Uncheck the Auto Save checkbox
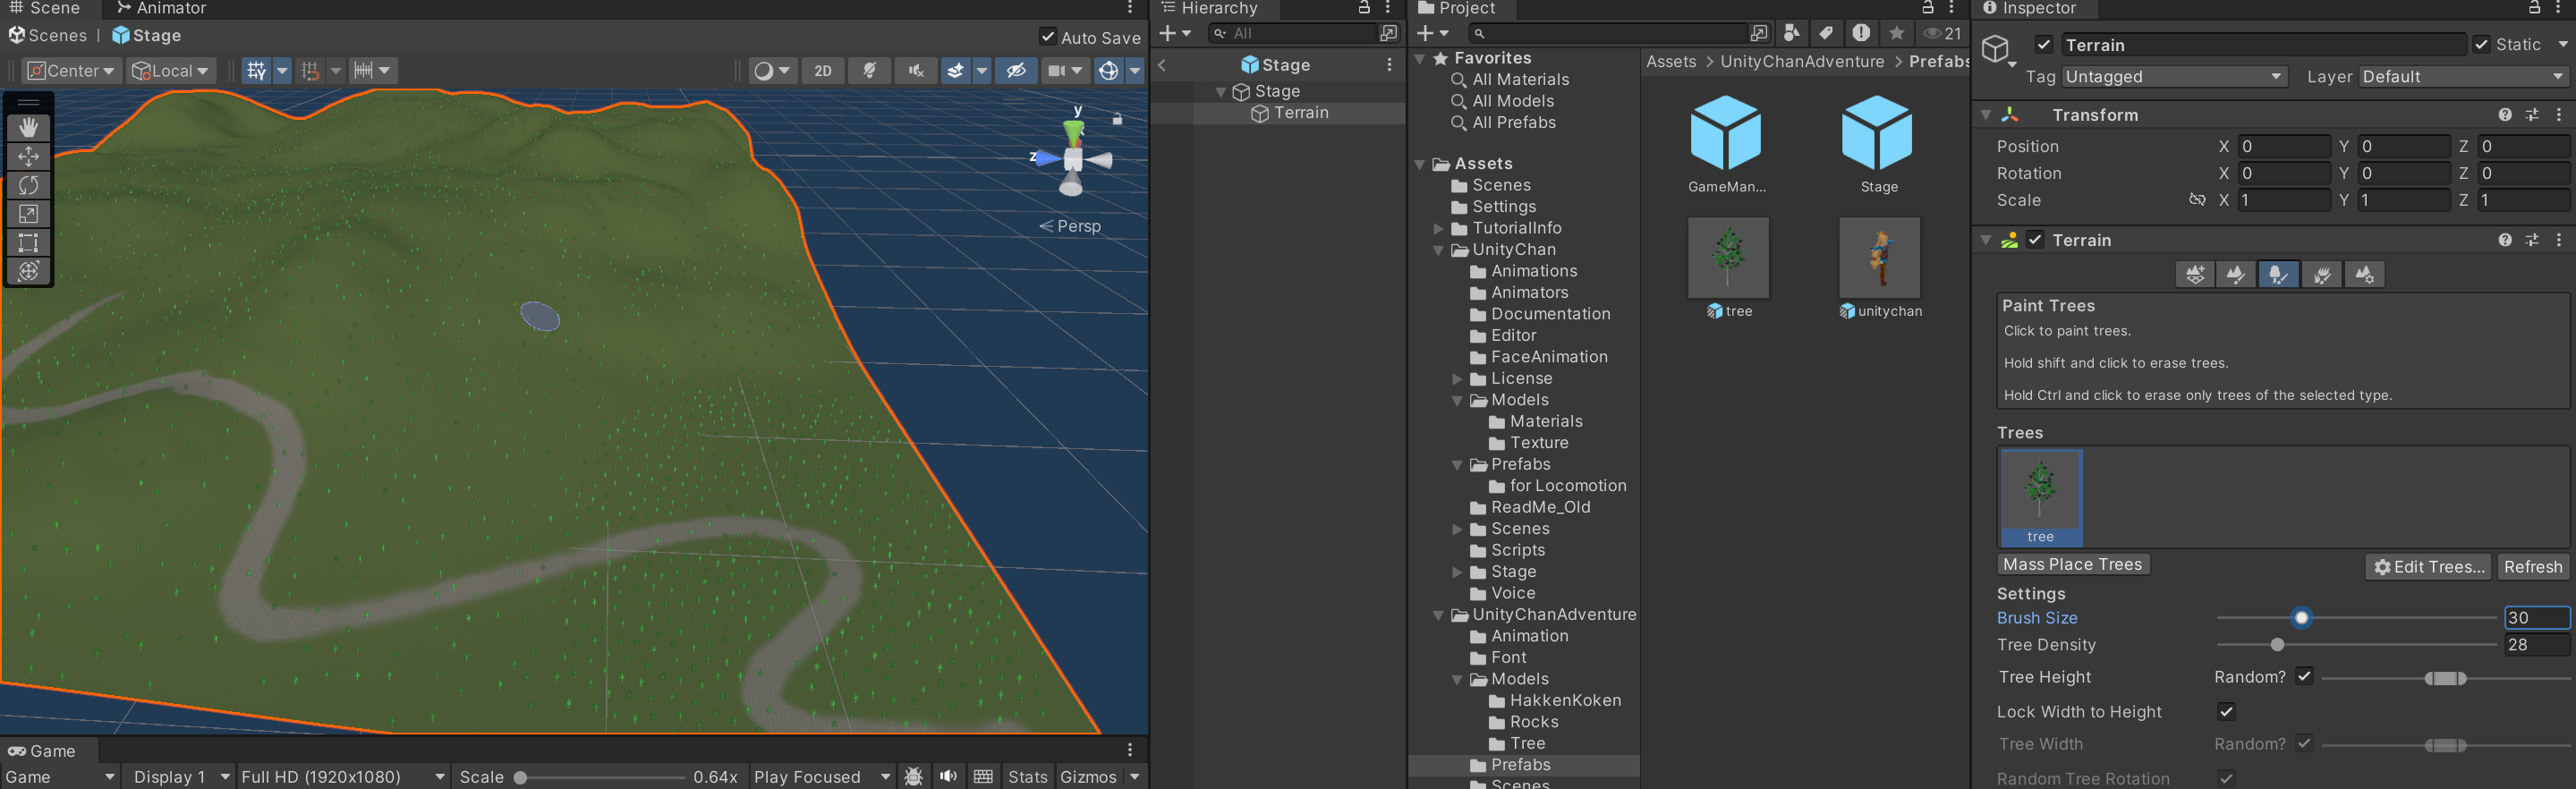 1047,37
